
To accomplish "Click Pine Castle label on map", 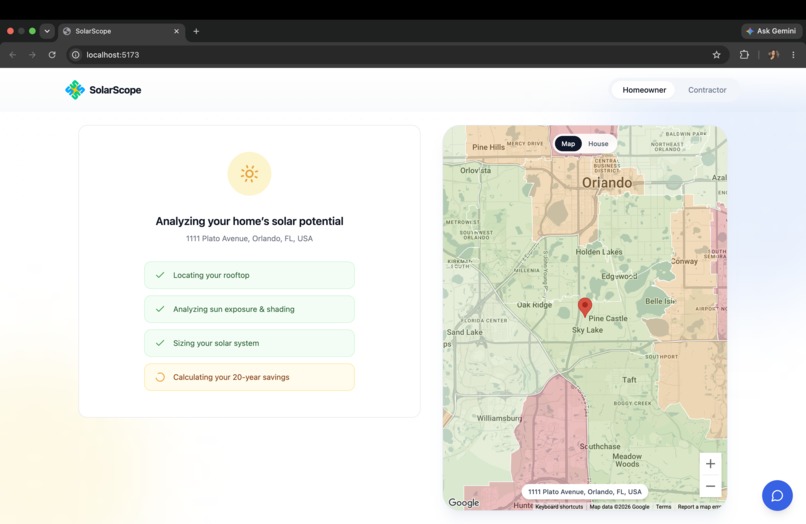I will pyautogui.click(x=608, y=319).
